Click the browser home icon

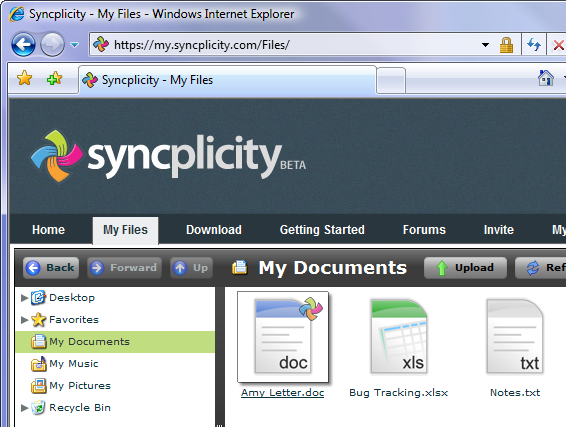[545, 78]
